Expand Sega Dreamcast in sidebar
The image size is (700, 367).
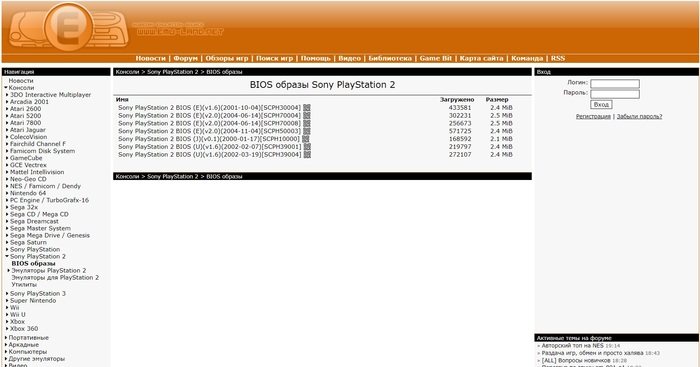coord(7,221)
